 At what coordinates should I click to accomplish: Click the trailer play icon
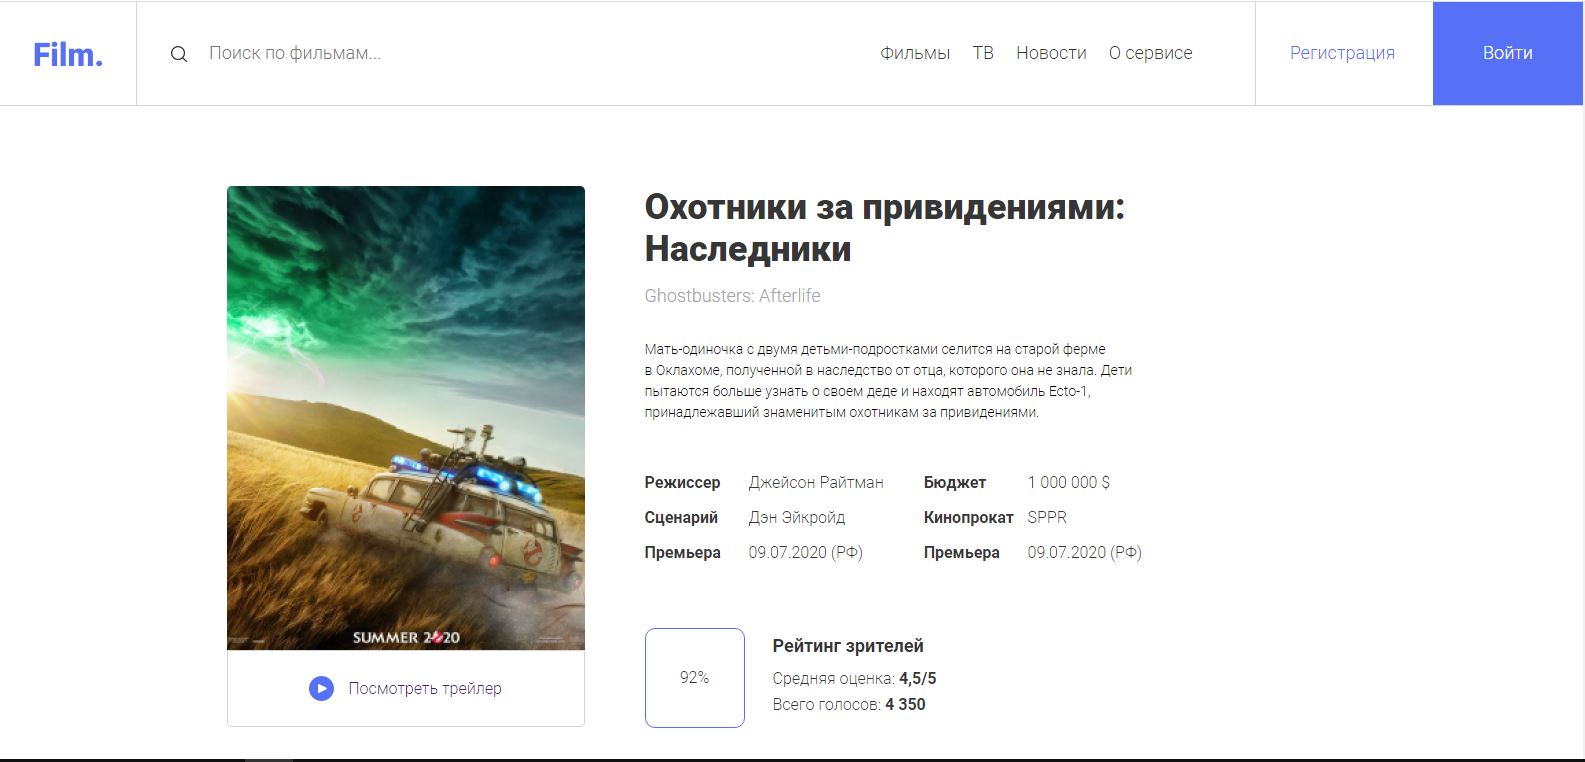pyautogui.click(x=321, y=688)
